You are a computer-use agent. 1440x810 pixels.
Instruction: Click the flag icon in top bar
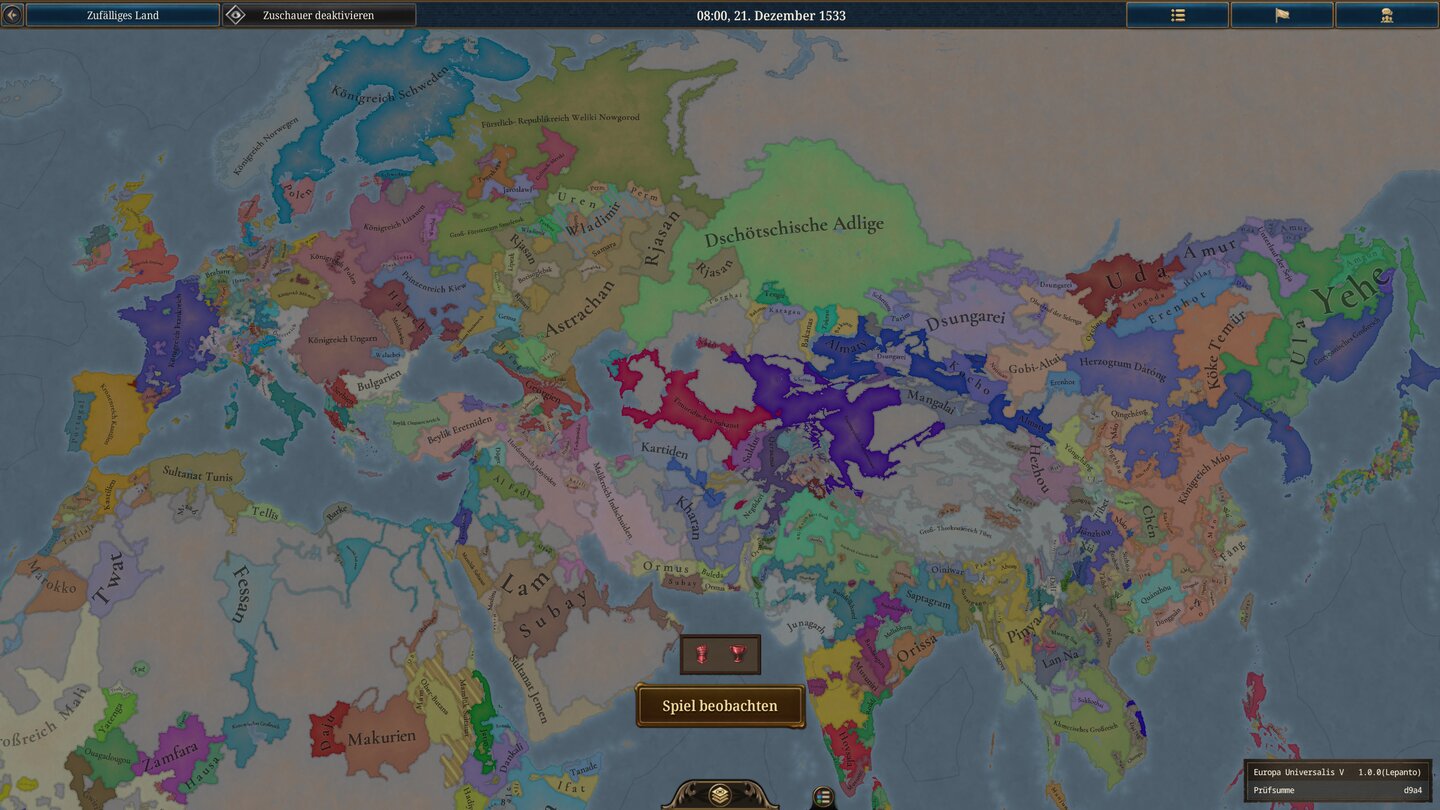pos(1282,15)
